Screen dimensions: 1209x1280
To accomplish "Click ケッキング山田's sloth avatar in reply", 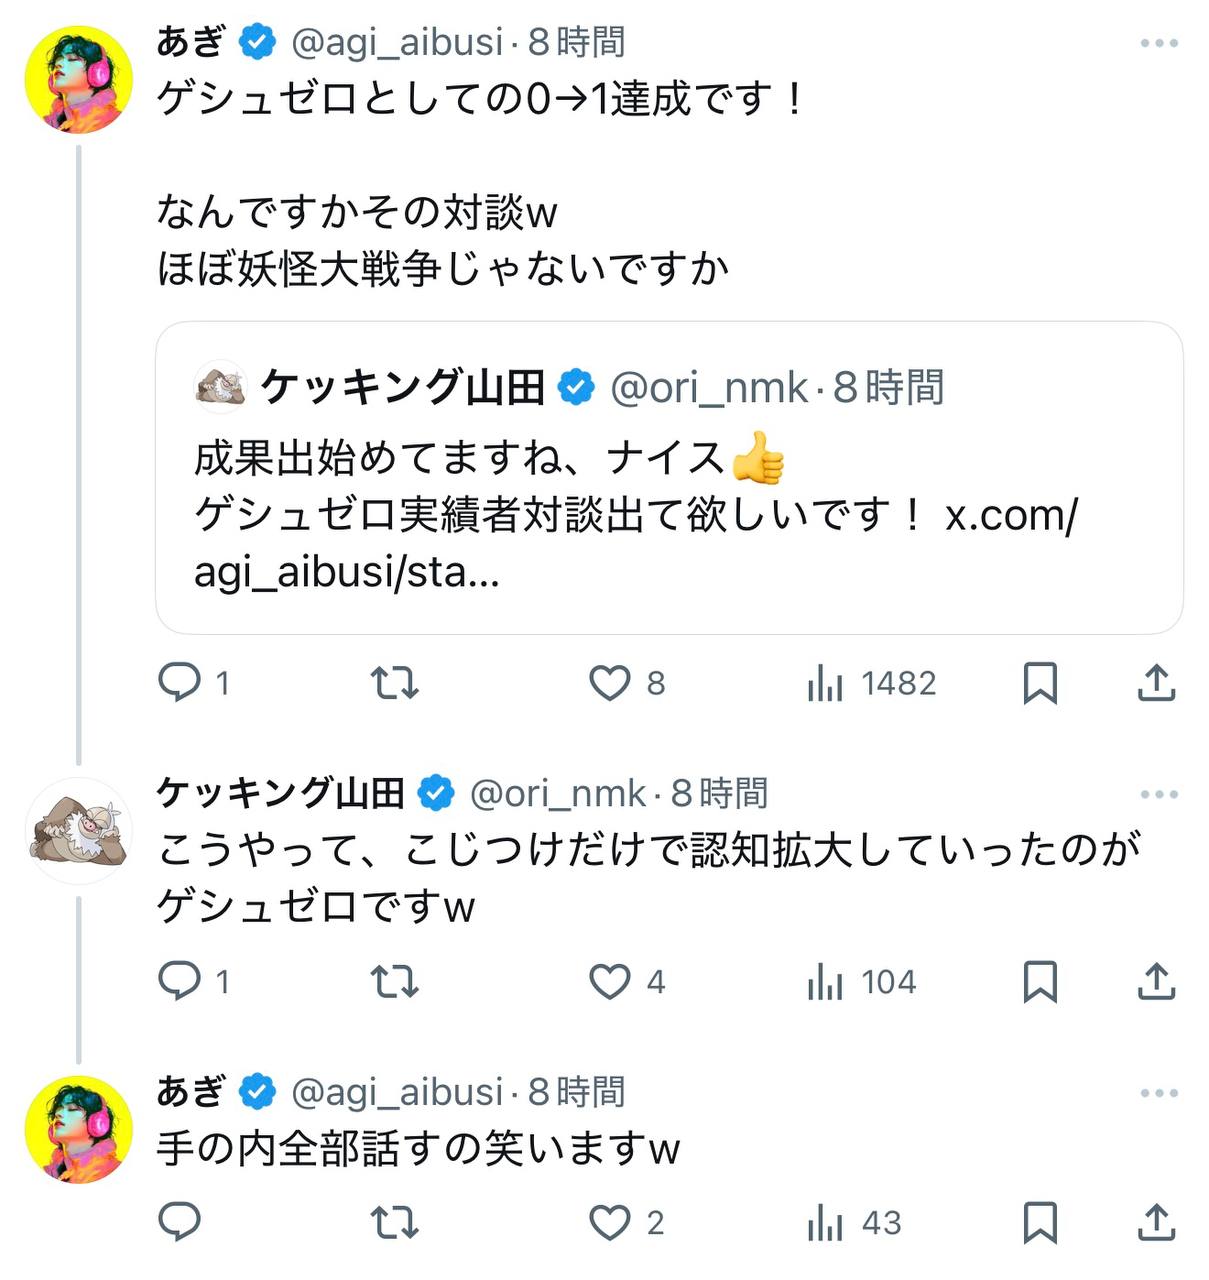I will click(79, 830).
